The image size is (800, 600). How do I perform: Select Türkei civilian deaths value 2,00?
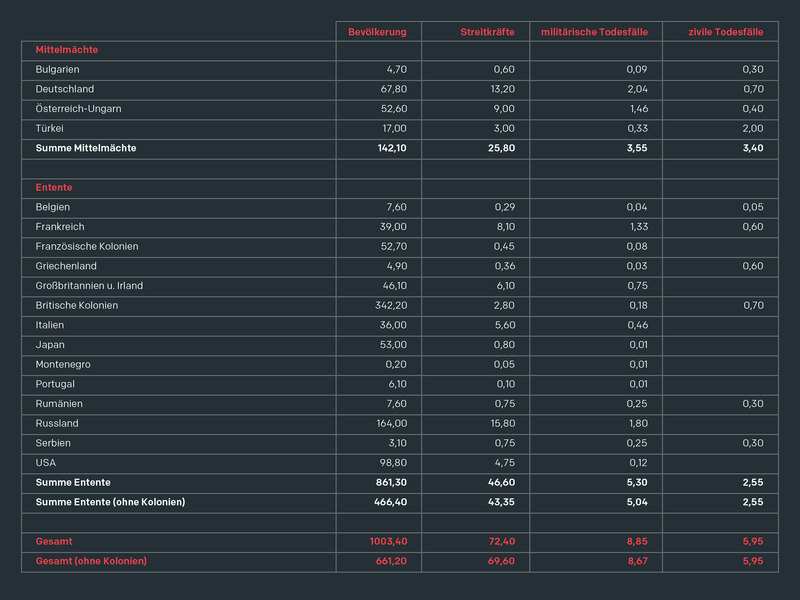753,129
